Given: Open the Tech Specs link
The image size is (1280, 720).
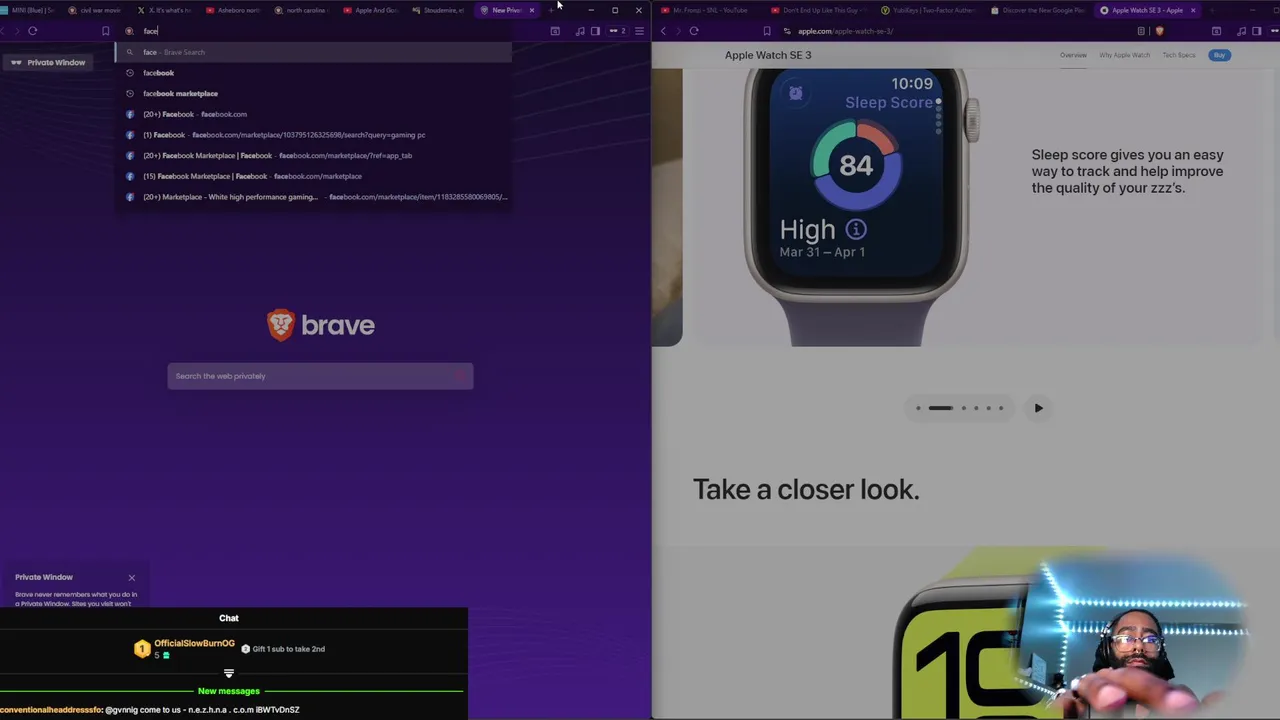Looking at the screenshot, I should 1179,55.
